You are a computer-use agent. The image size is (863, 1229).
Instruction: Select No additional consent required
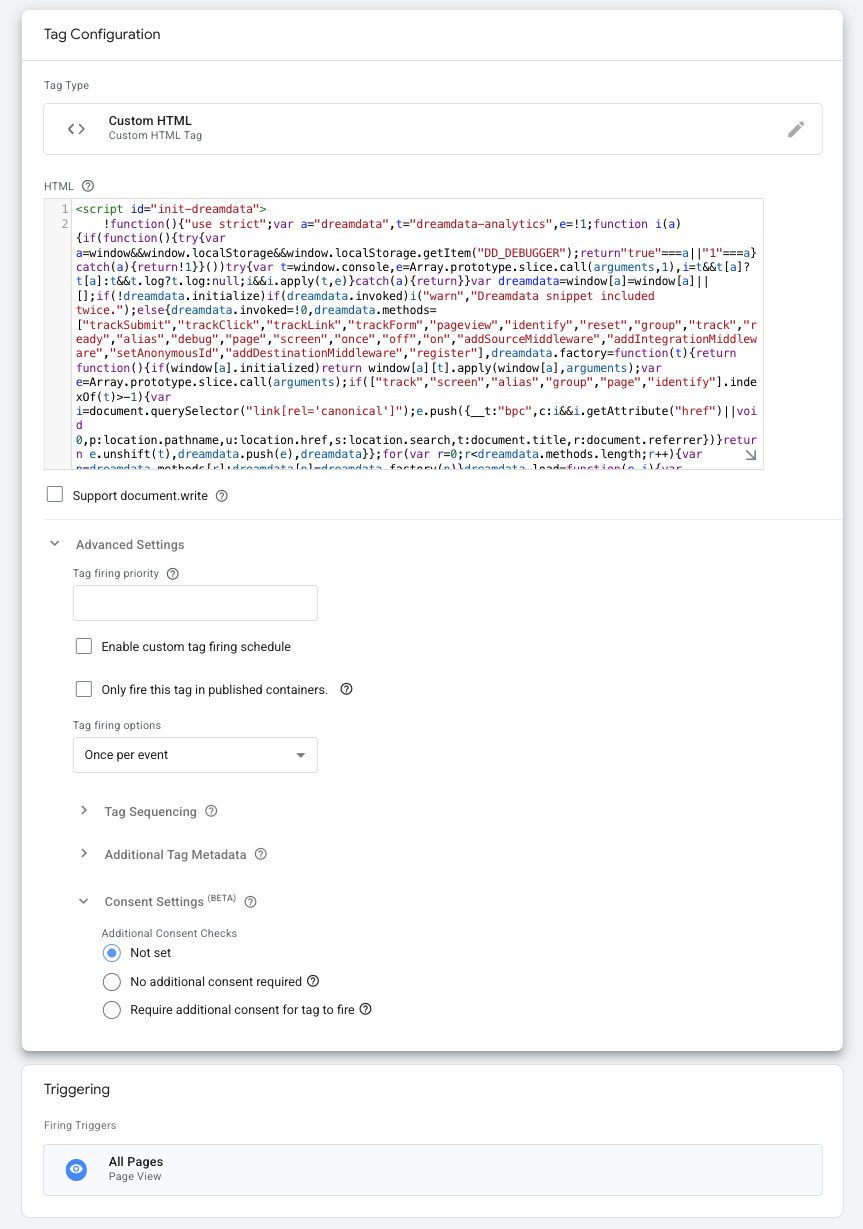click(111, 981)
